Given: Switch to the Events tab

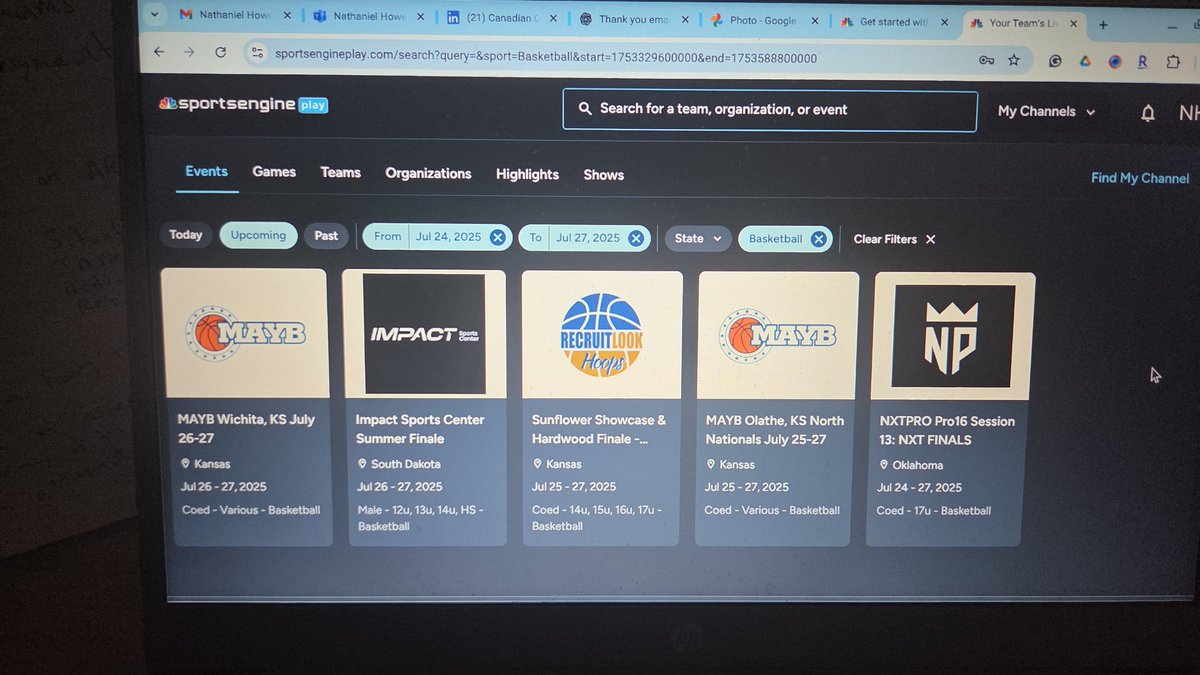Looking at the screenshot, I should [207, 171].
